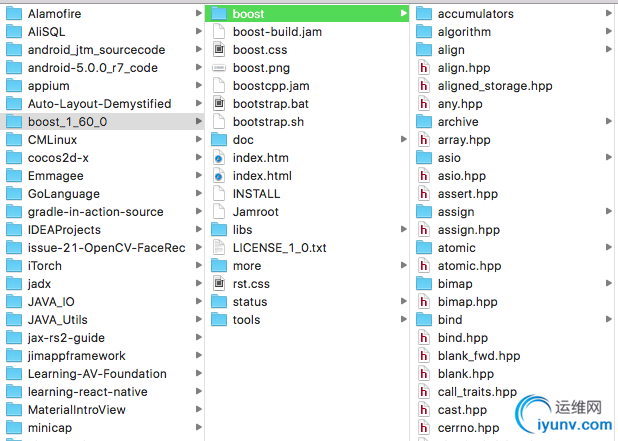Click the Jamroot file icon
618x441 pixels.
pyautogui.click(x=219, y=212)
